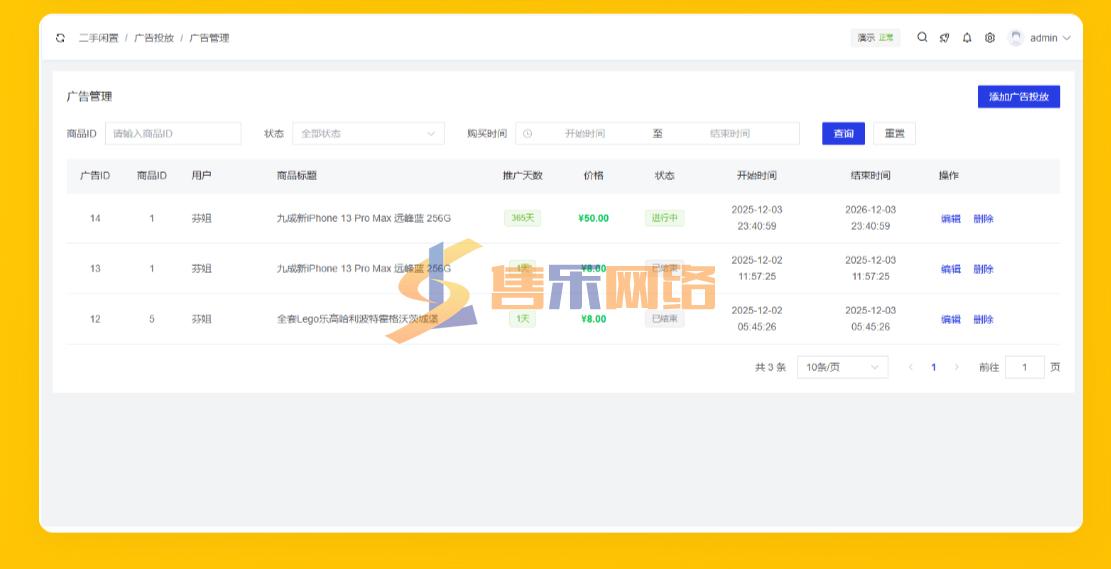Open the 10条/页 page size dropdown
This screenshot has height=569, width=1111.
point(842,367)
